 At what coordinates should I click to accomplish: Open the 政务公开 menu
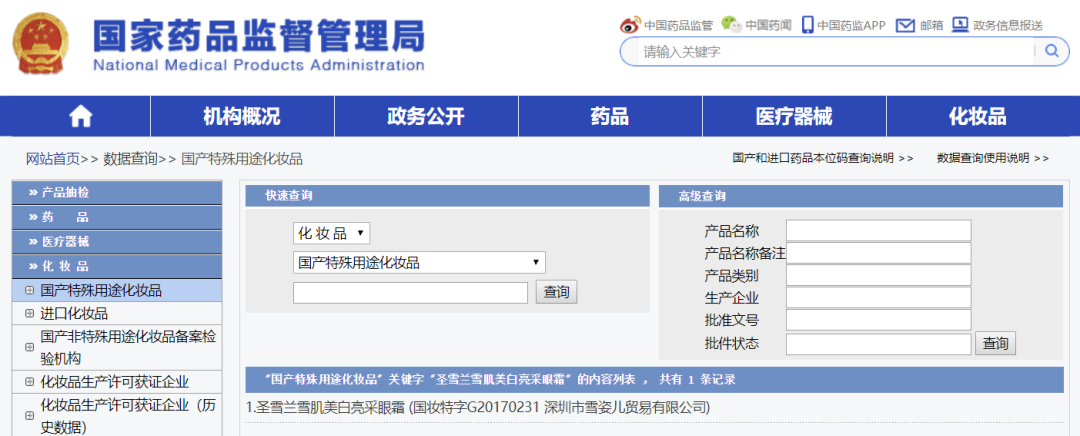point(426,116)
